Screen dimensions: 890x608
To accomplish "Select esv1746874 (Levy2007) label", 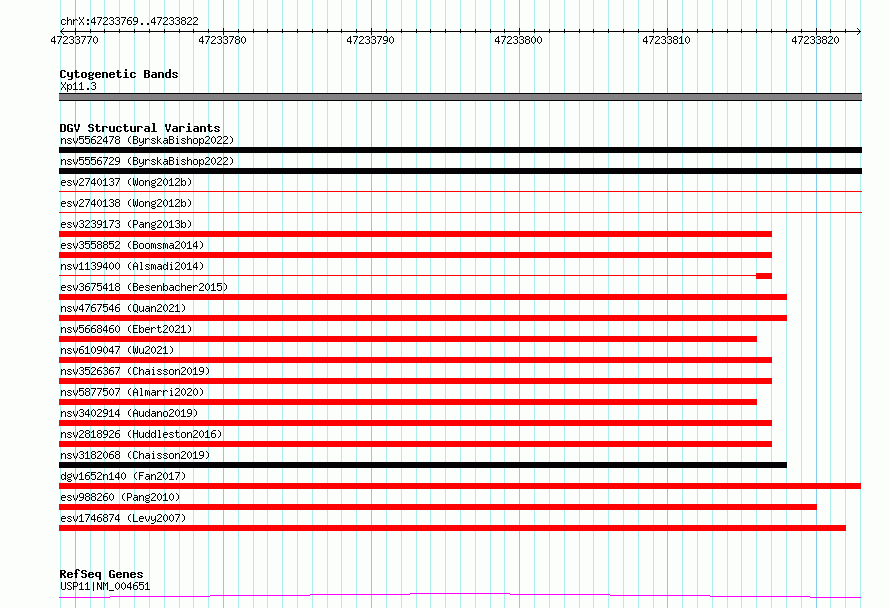I will [x=123, y=518].
